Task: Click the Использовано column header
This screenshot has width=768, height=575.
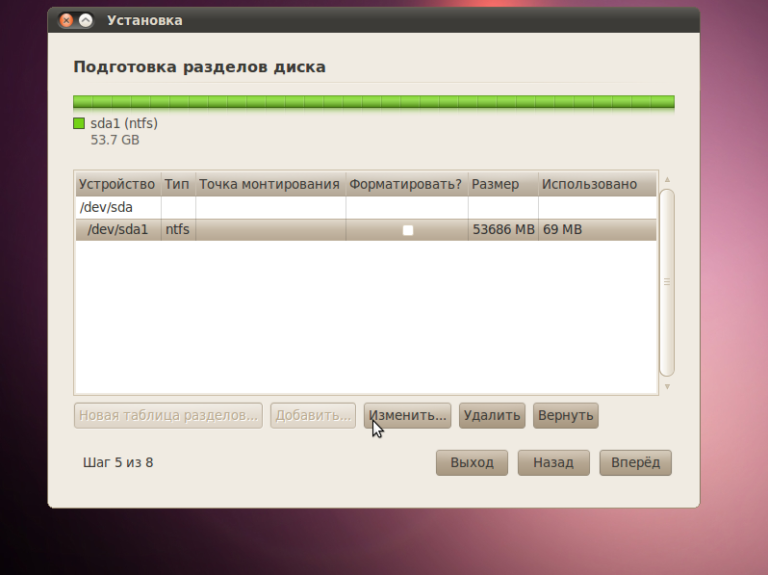Action: click(596, 184)
